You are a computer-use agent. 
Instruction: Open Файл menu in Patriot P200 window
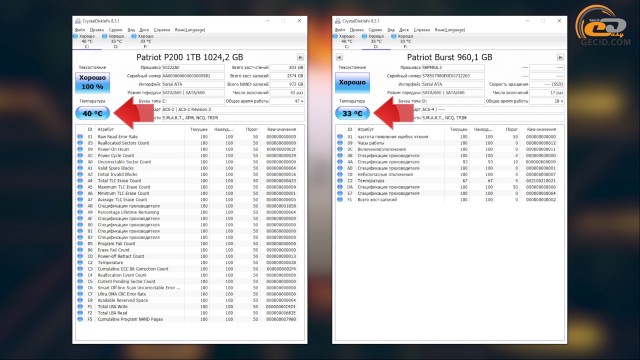(x=80, y=30)
